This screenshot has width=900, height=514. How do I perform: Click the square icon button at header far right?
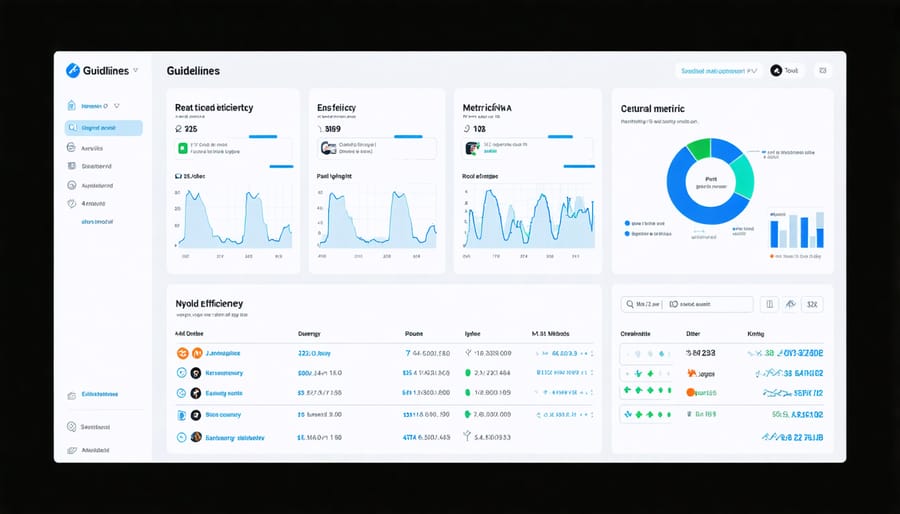point(823,71)
